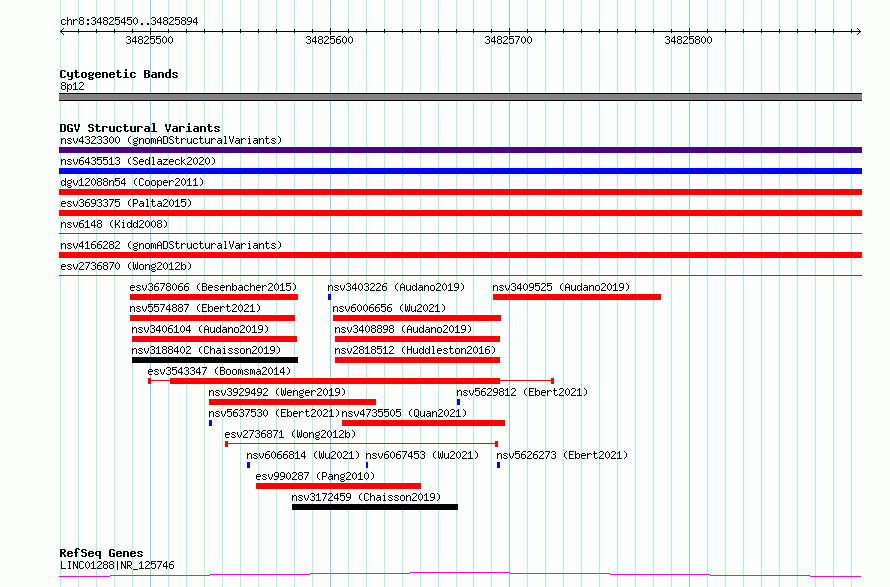Click nsv3403226 (Audano2019) label
The width and height of the screenshot is (890, 587).
click(396, 287)
